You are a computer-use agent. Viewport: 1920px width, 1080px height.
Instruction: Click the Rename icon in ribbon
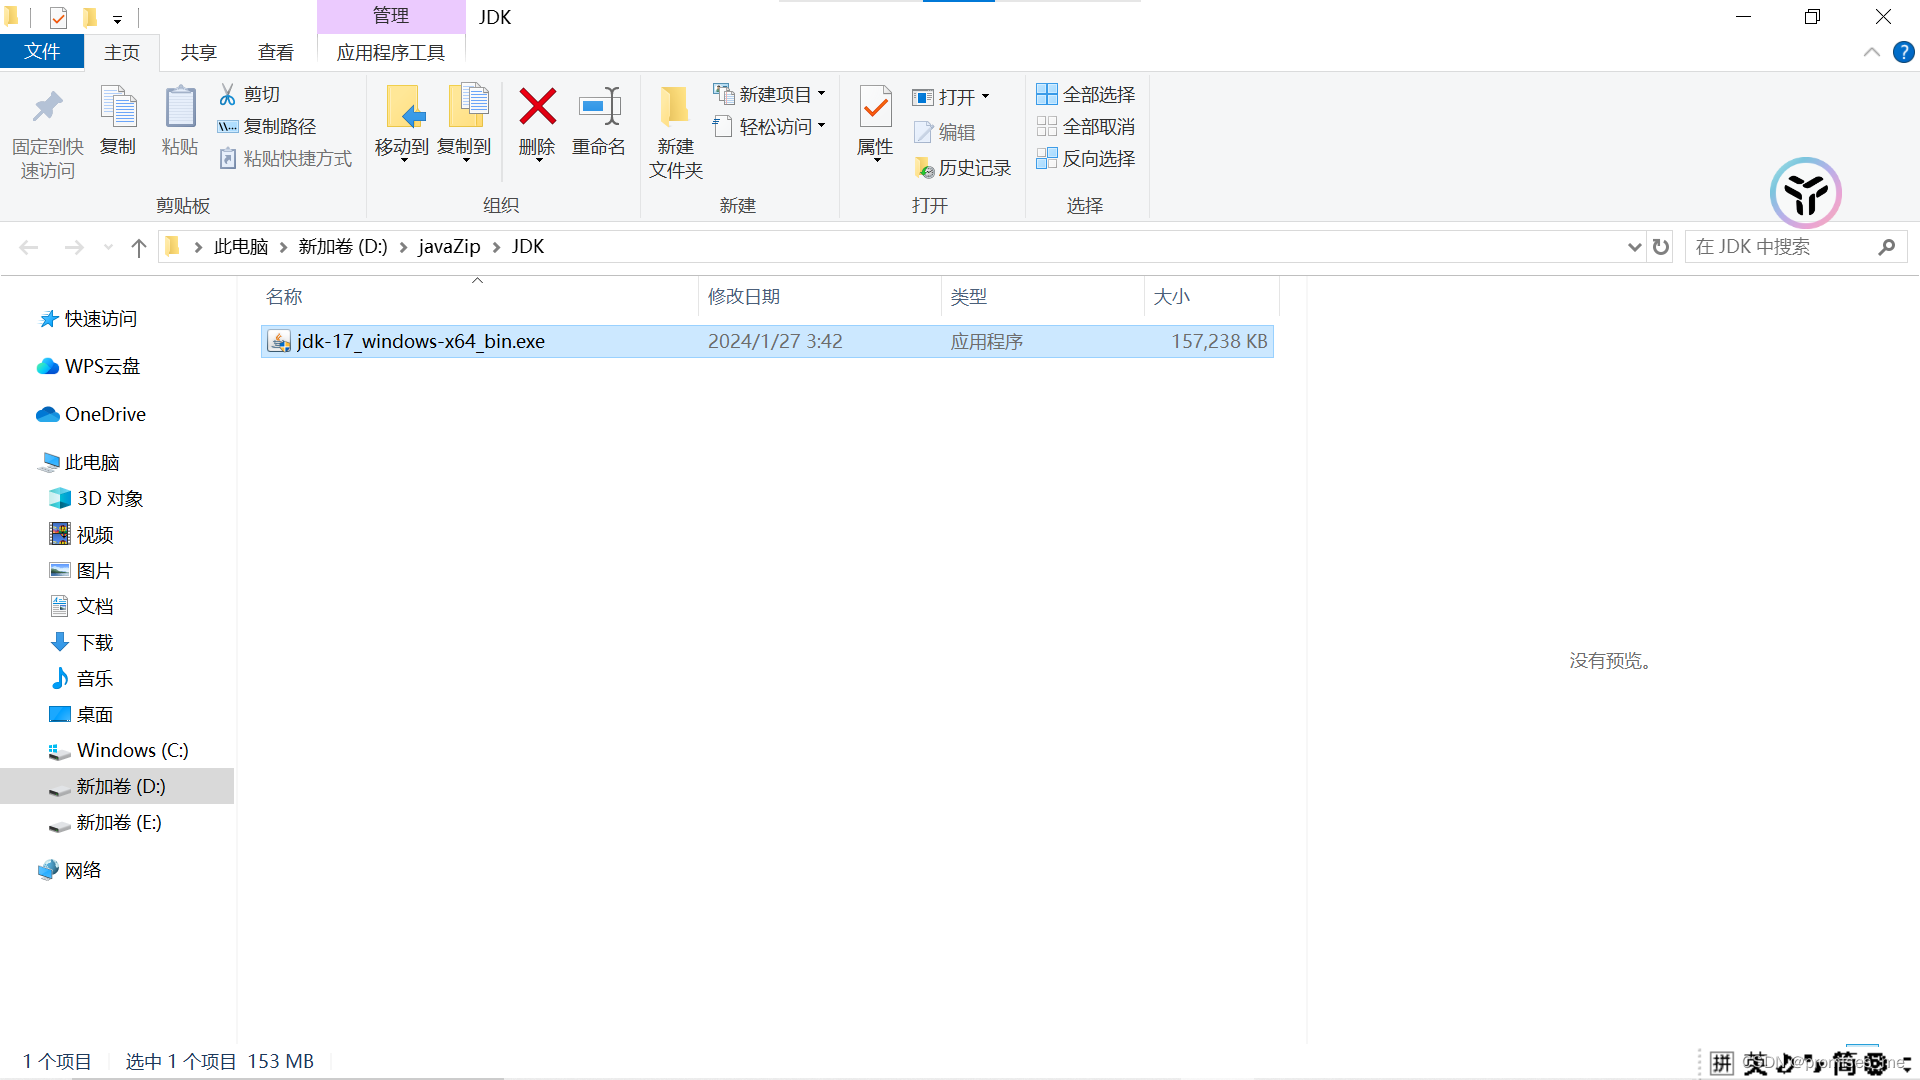tap(599, 108)
